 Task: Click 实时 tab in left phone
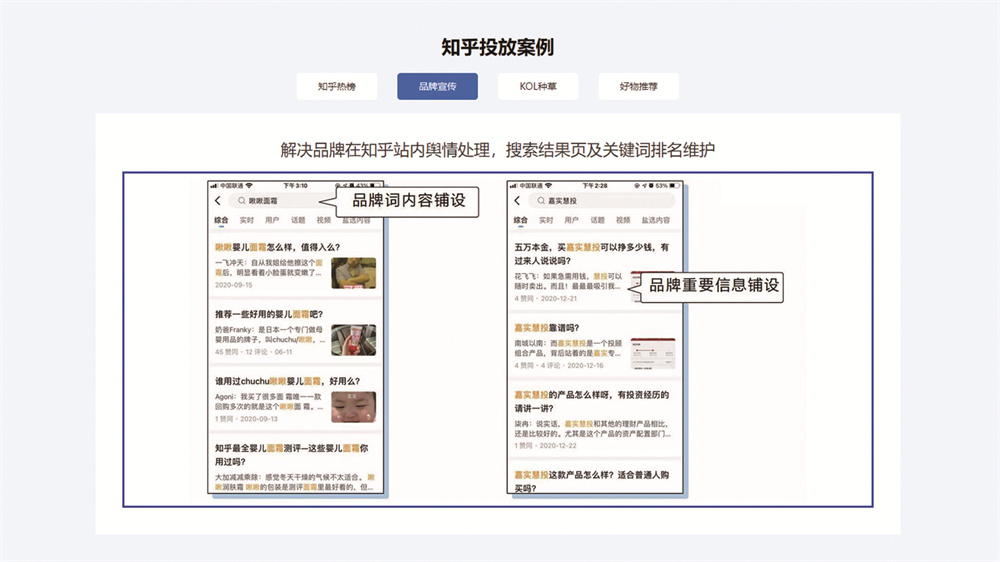click(x=246, y=220)
